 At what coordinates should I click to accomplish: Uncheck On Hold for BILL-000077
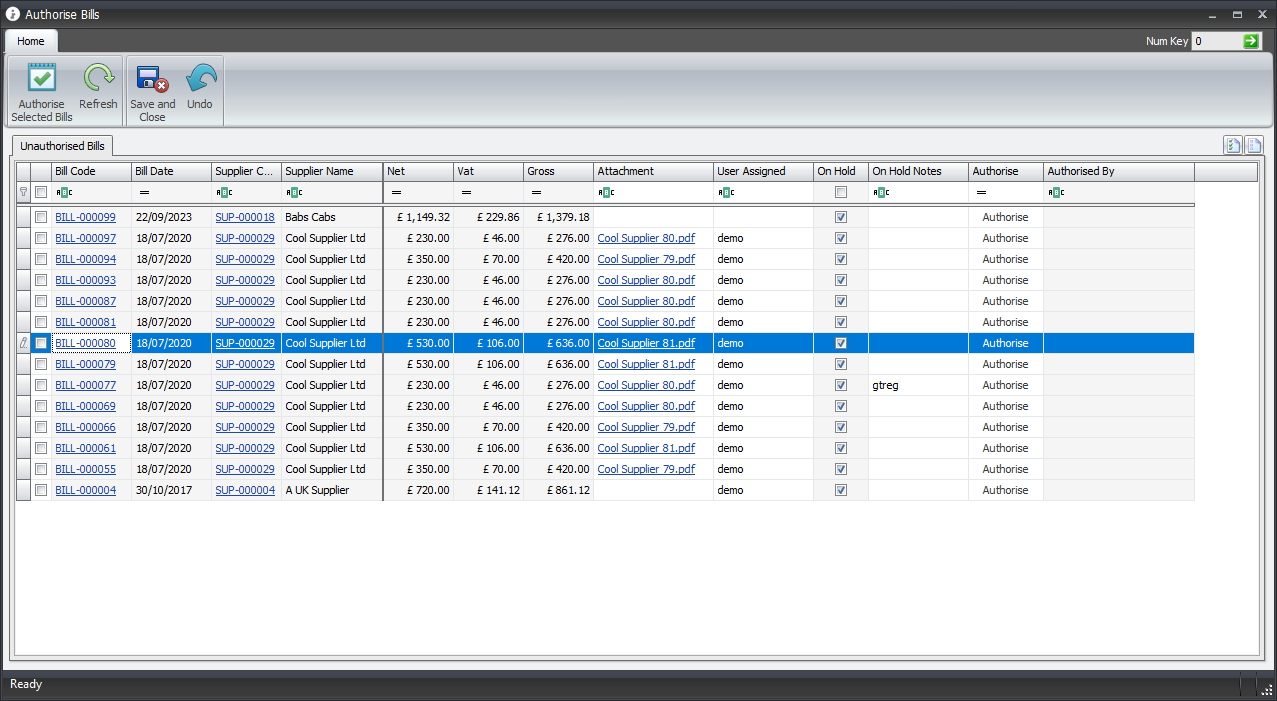[840, 385]
